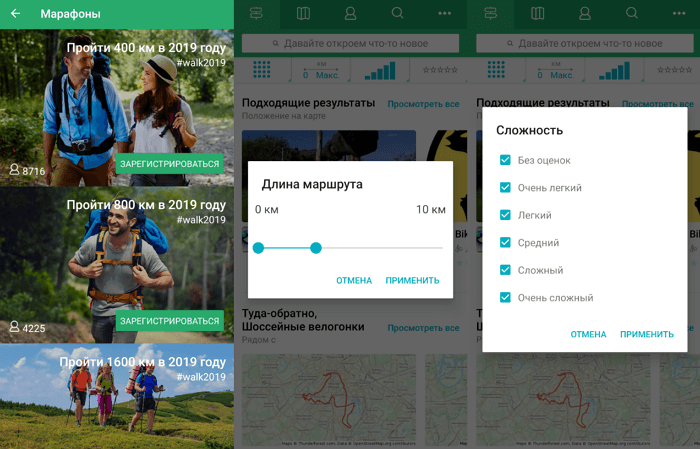Screen dimensions: 700x449
Task: Click Просмотреть все beside Подходящие результаты, middle screen
Action: pos(423,104)
